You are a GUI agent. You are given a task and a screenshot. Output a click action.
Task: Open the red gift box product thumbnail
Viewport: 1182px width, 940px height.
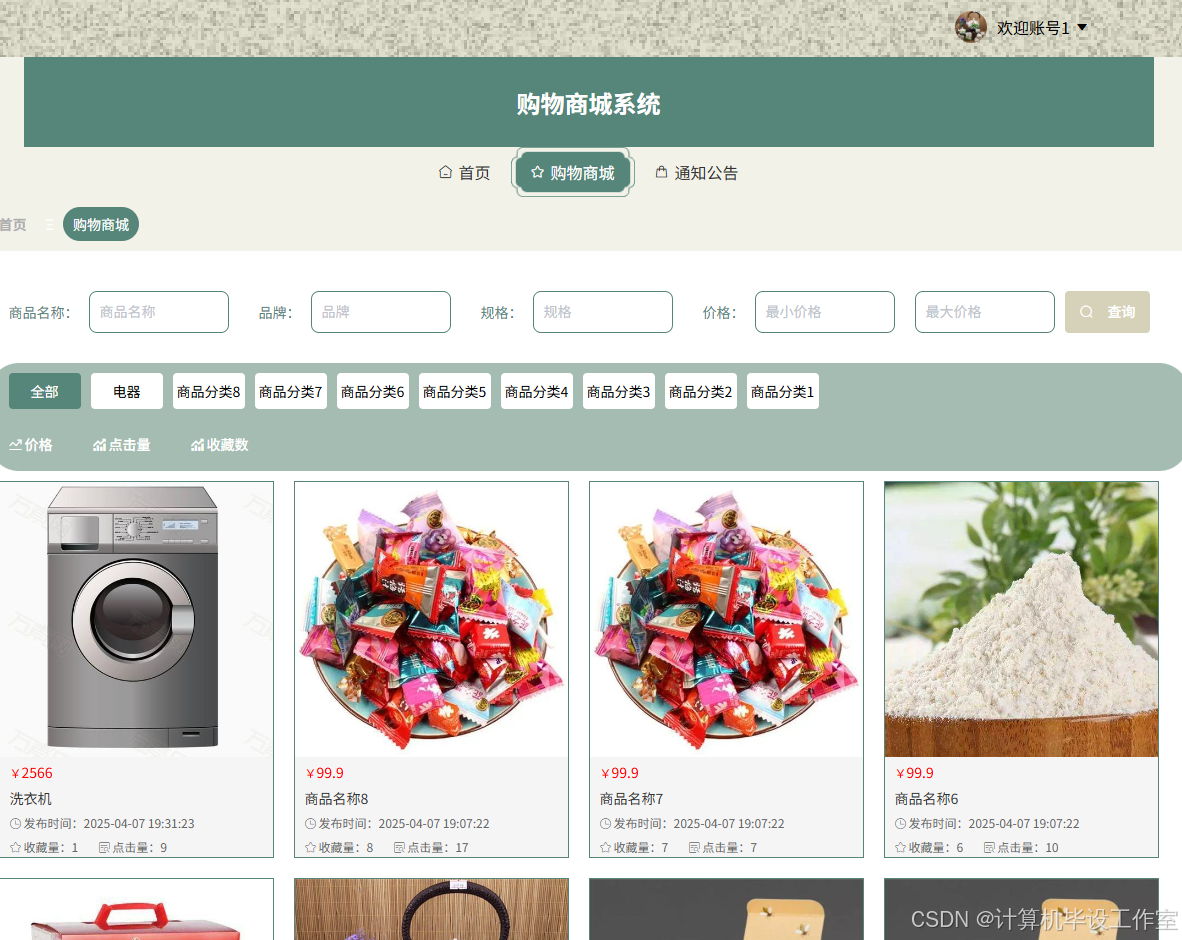click(x=136, y=909)
